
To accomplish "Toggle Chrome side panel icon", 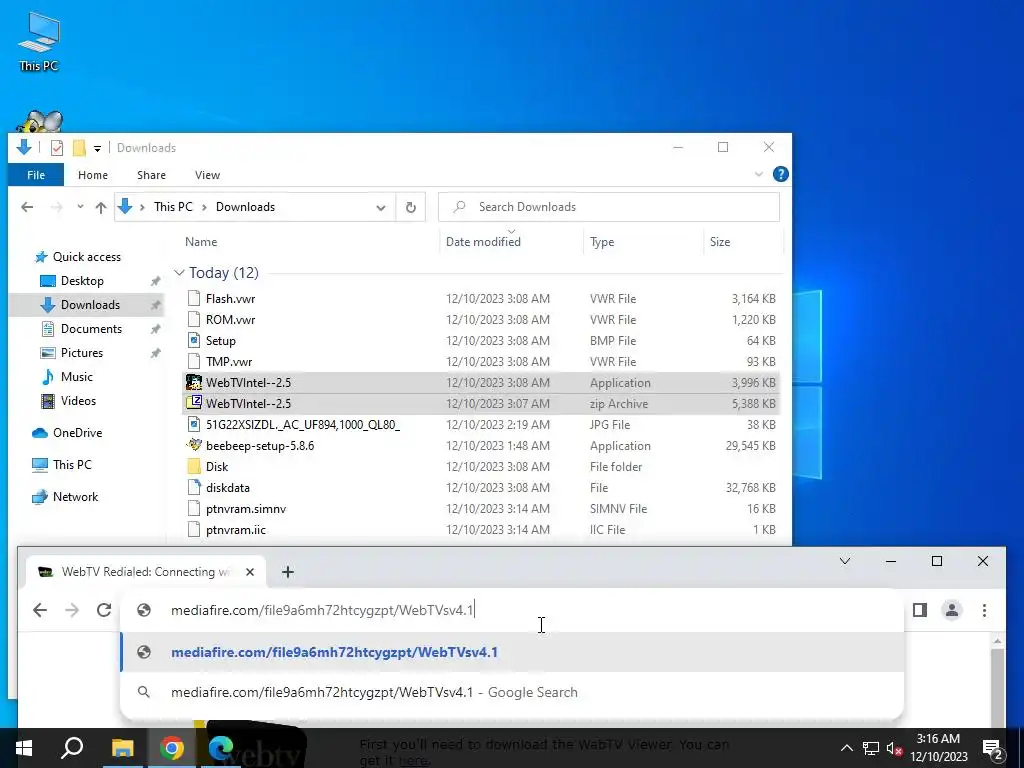I will pyautogui.click(x=920, y=610).
